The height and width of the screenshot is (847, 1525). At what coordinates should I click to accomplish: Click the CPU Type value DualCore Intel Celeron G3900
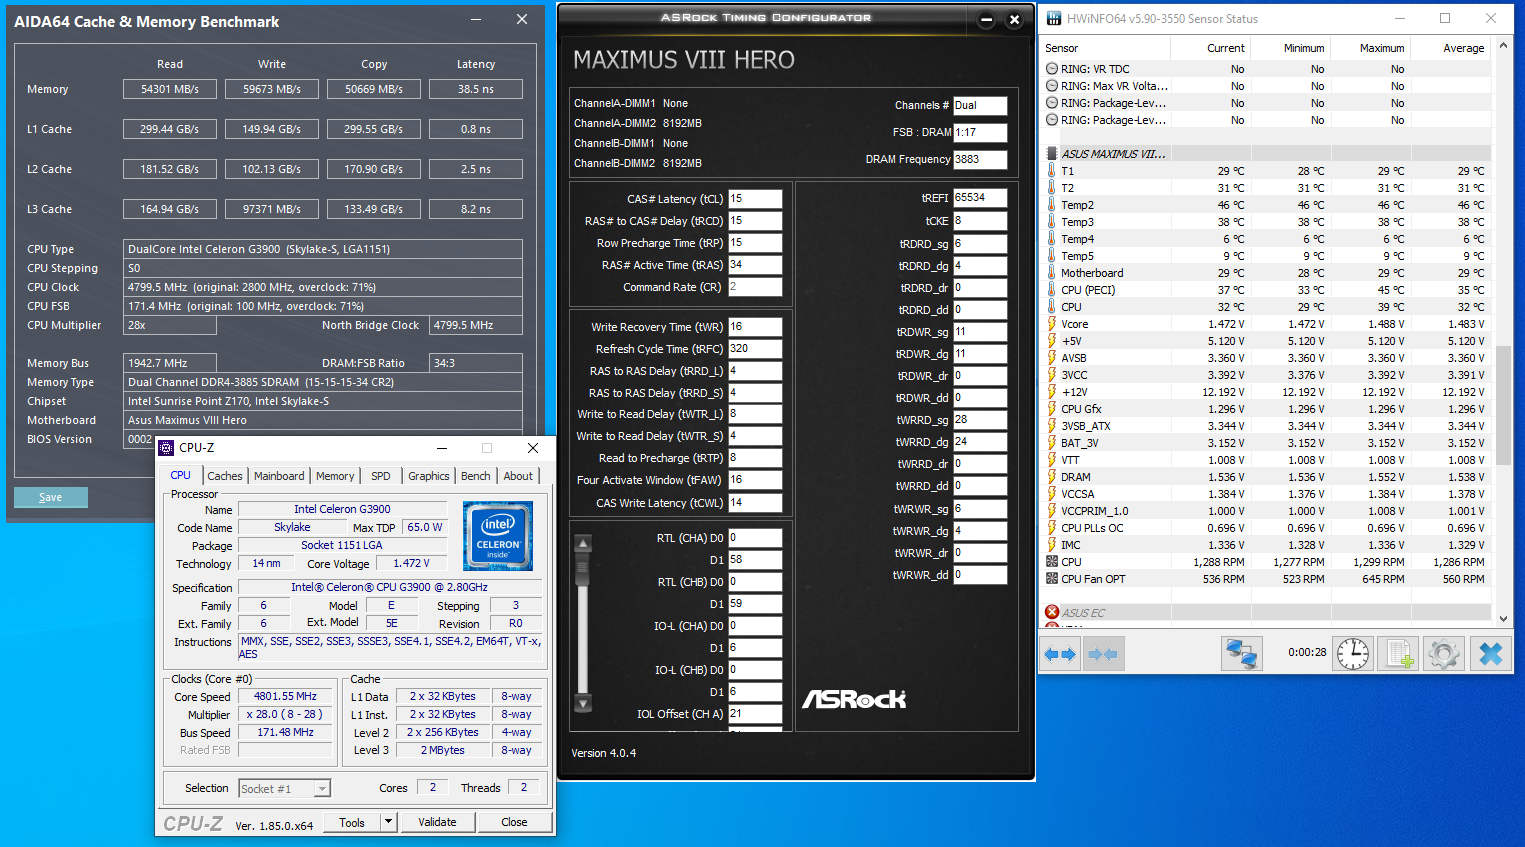[323, 249]
